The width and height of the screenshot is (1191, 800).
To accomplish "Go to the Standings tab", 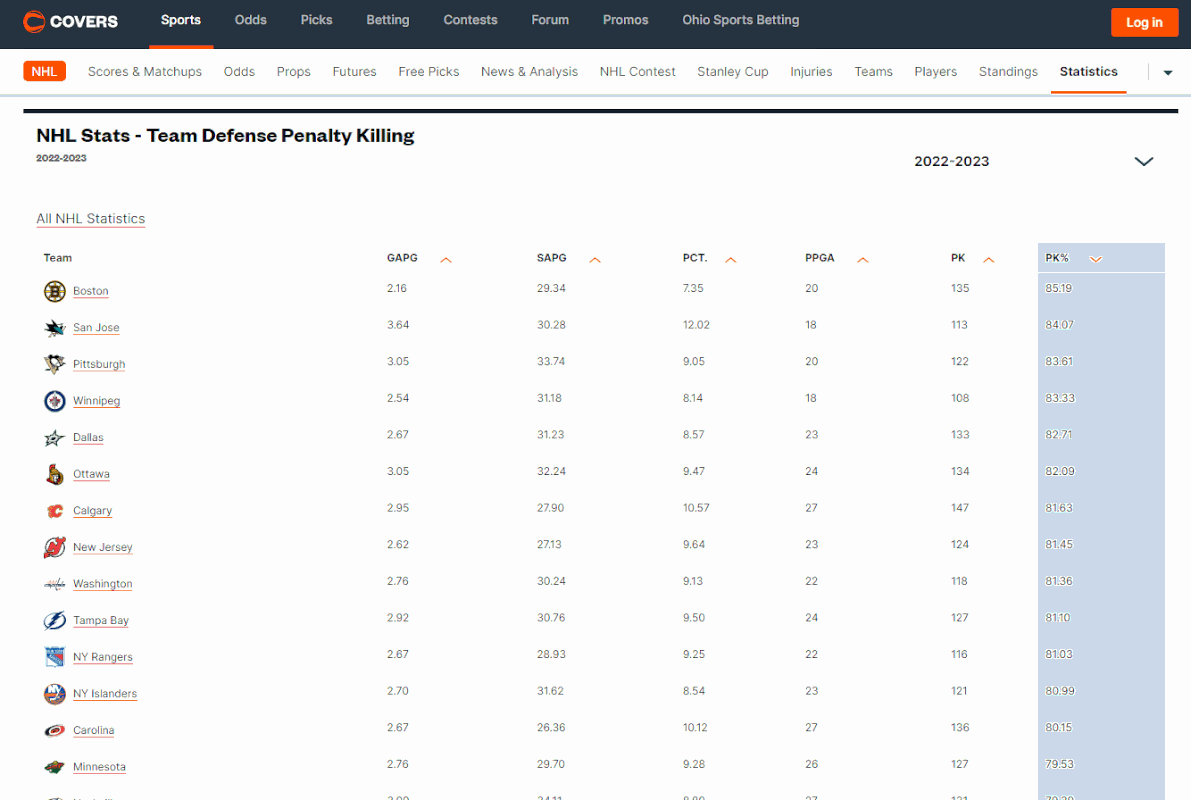I will tap(1008, 71).
